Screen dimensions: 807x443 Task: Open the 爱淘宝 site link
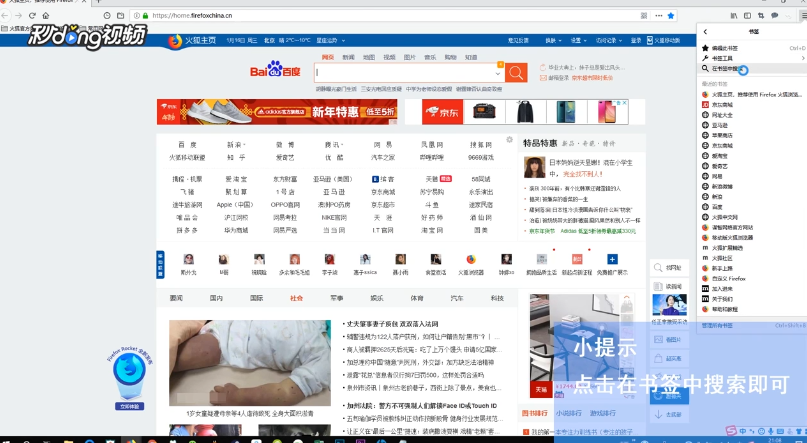click(236, 179)
